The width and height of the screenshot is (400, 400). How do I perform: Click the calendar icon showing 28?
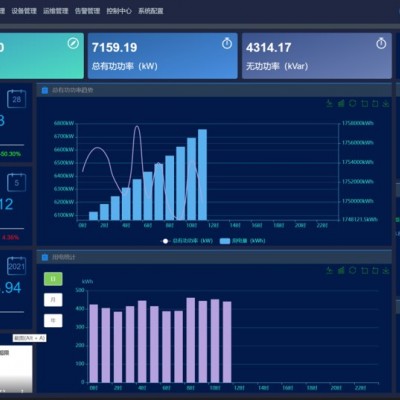pos(17,99)
